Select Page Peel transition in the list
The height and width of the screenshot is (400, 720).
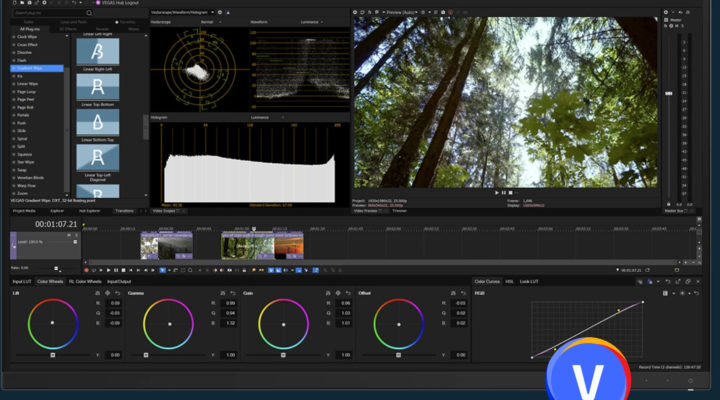(x=25, y=99)
